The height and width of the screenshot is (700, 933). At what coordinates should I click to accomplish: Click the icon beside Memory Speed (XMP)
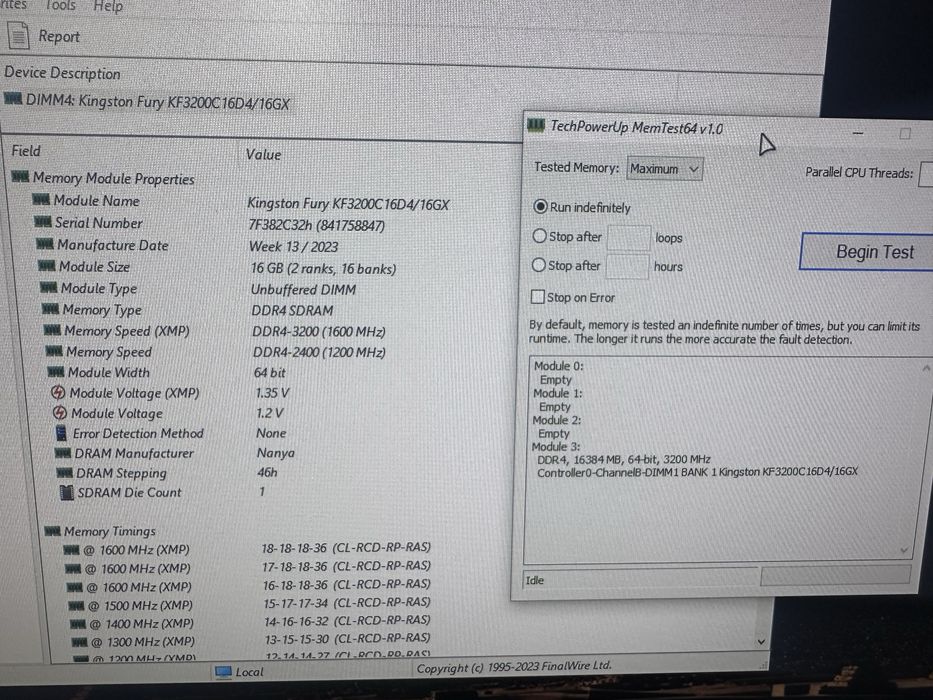[52, 330]
